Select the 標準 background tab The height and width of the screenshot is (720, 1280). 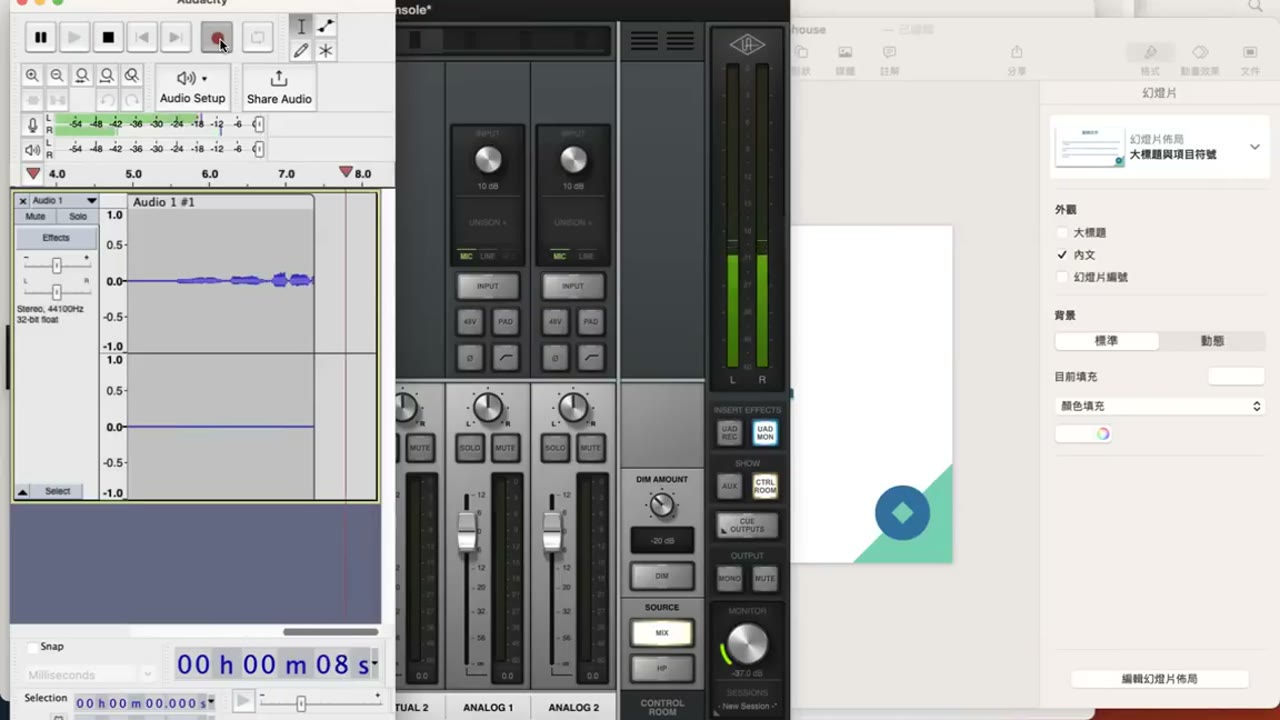pos(1107,341)
